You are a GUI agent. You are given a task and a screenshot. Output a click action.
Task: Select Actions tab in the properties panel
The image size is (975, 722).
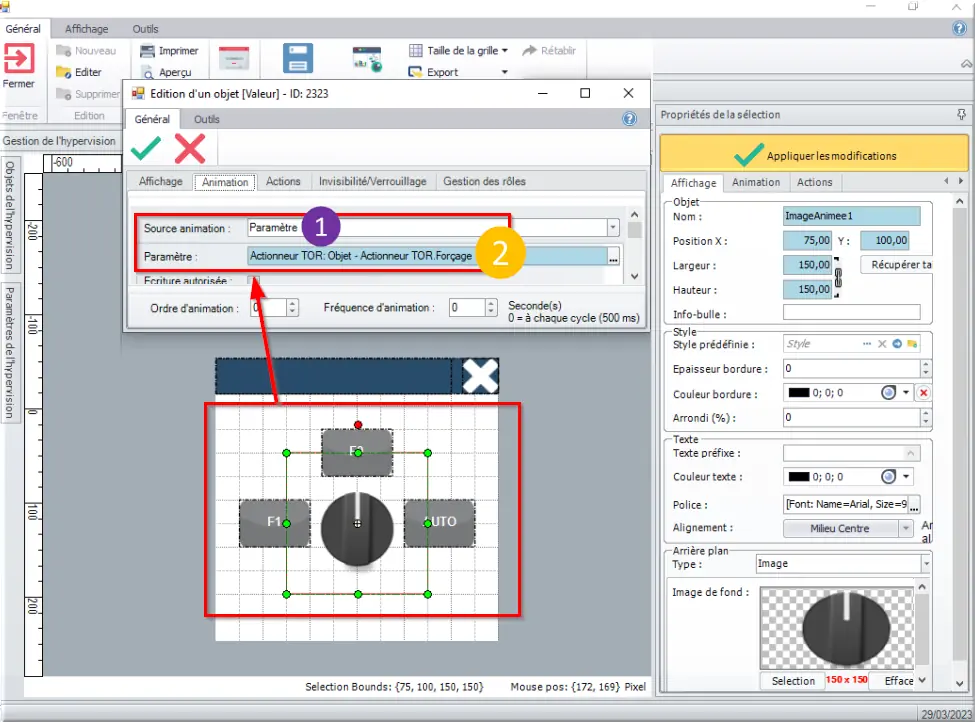tap(815, 182)
